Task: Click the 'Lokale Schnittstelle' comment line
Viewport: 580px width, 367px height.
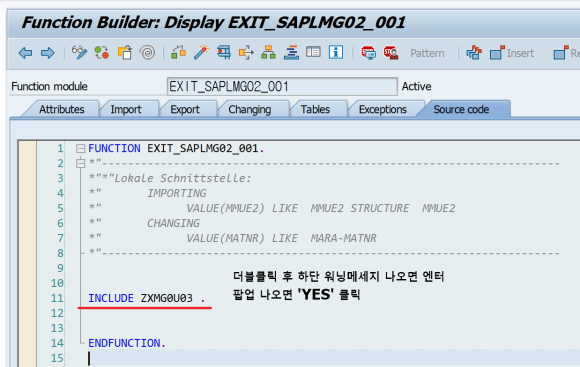Action: tap(170, 178)
